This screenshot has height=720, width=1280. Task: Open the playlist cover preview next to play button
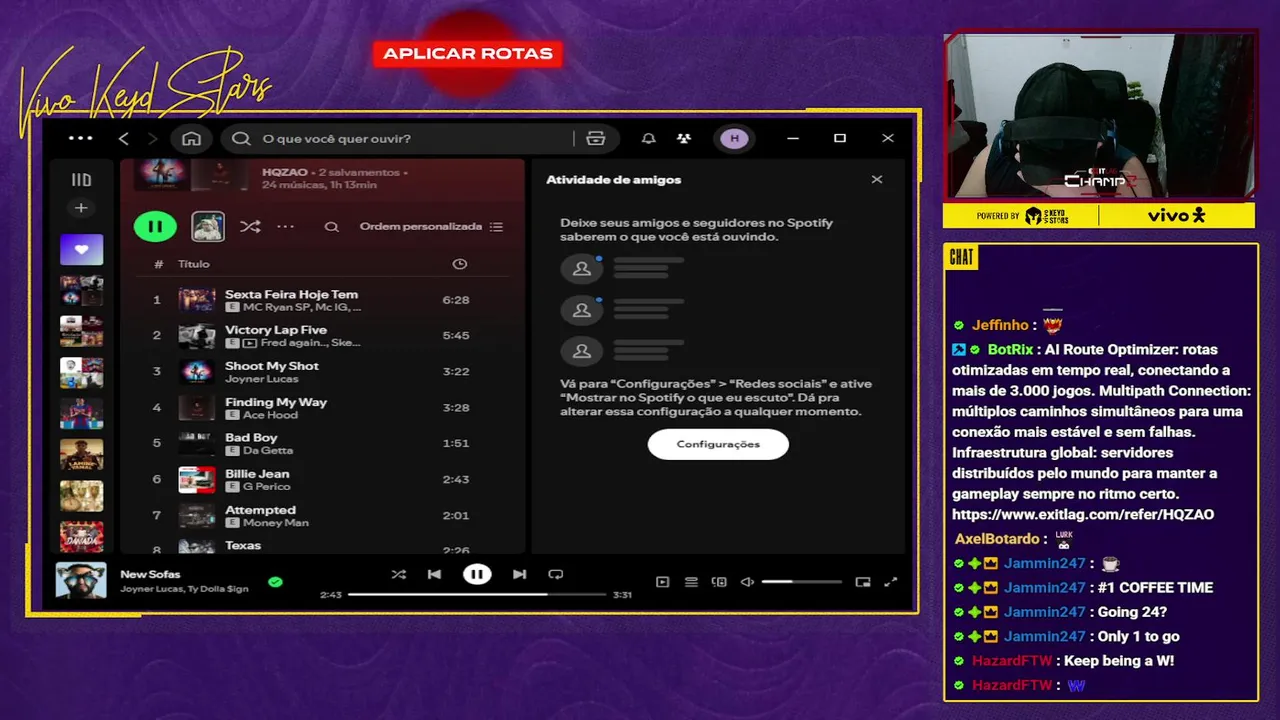click(208, 226)
